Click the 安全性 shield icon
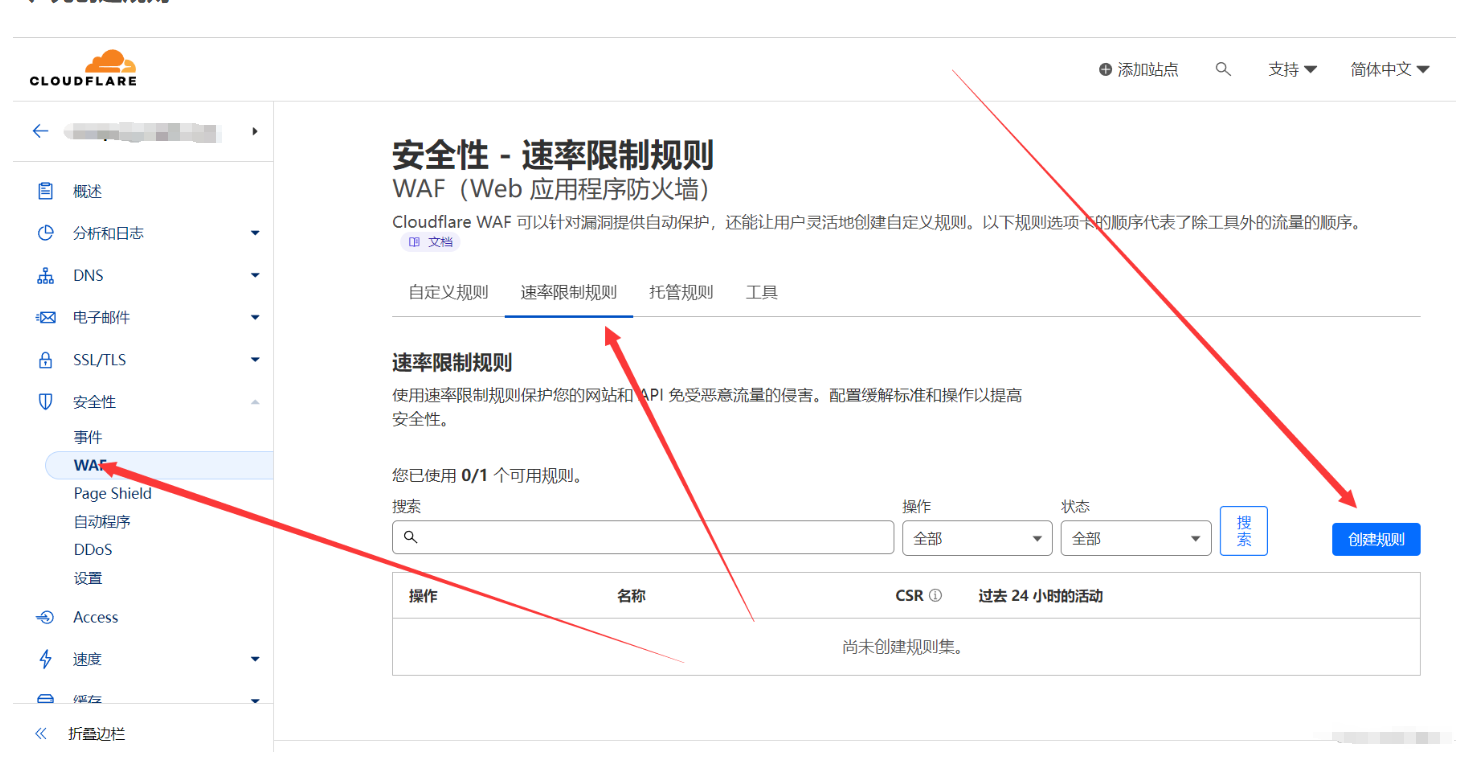This screenshot has height=770, width=1471. 45,401
